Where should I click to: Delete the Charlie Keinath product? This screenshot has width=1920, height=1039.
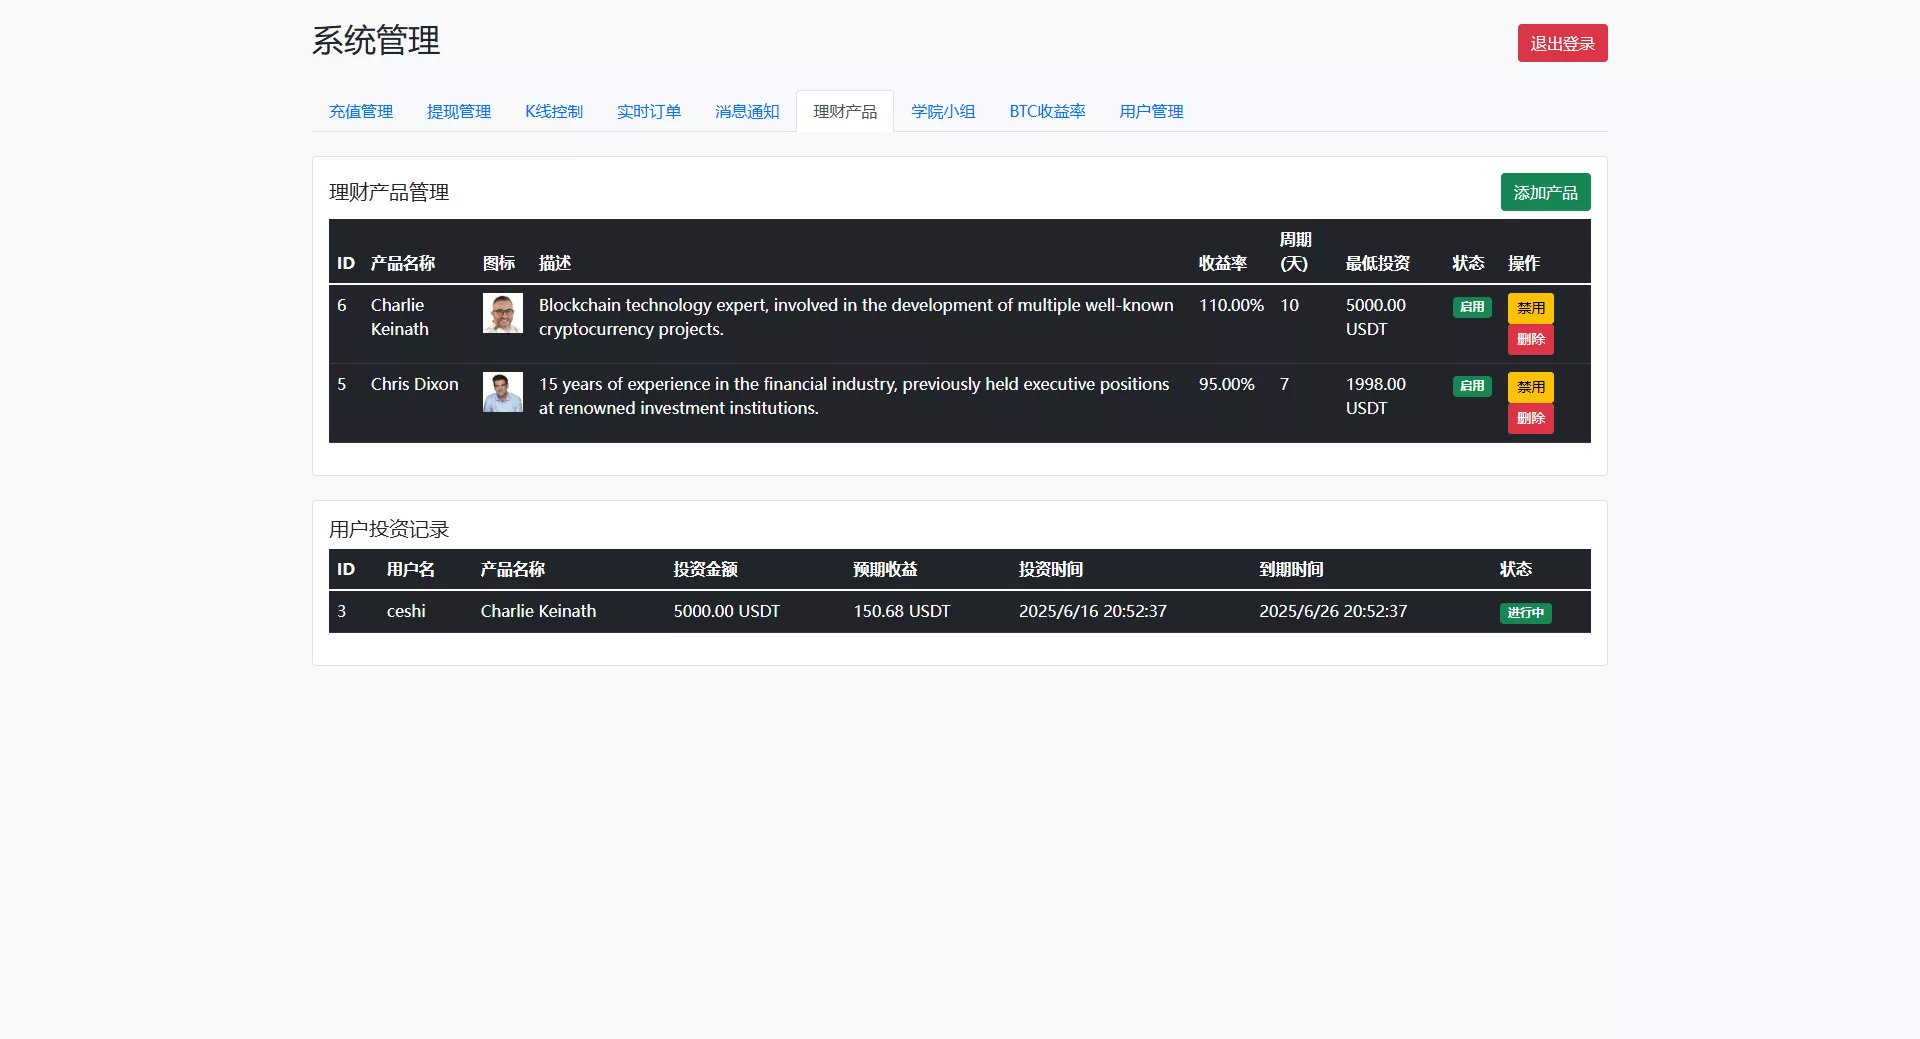point(1530,339)
